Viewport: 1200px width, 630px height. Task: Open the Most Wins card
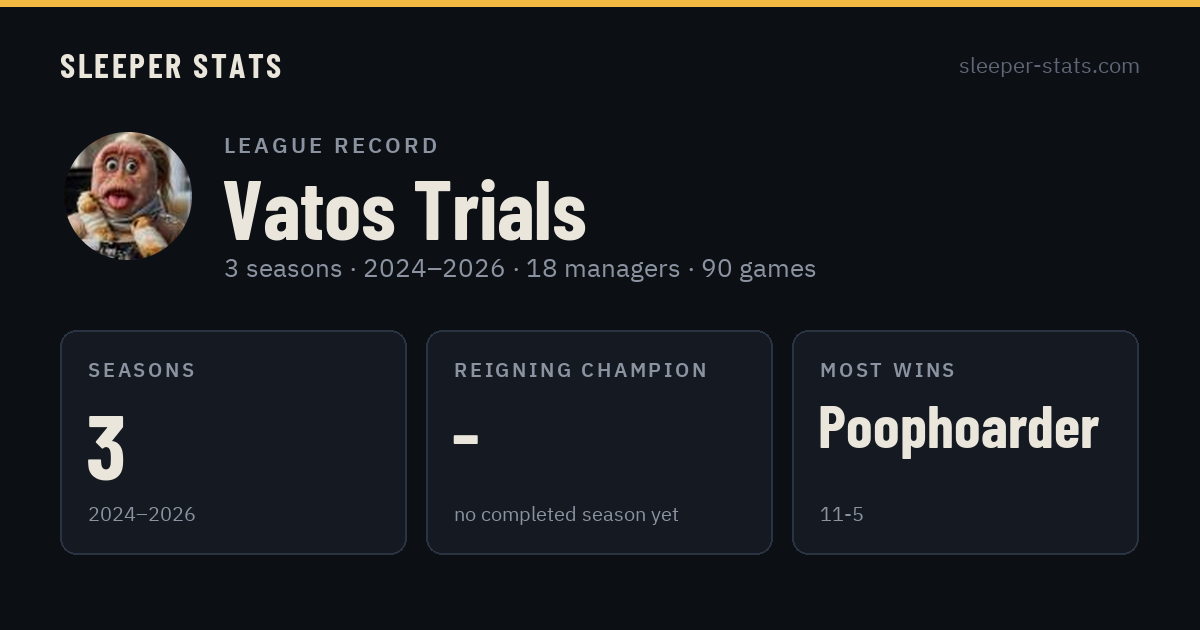(965, 442)
